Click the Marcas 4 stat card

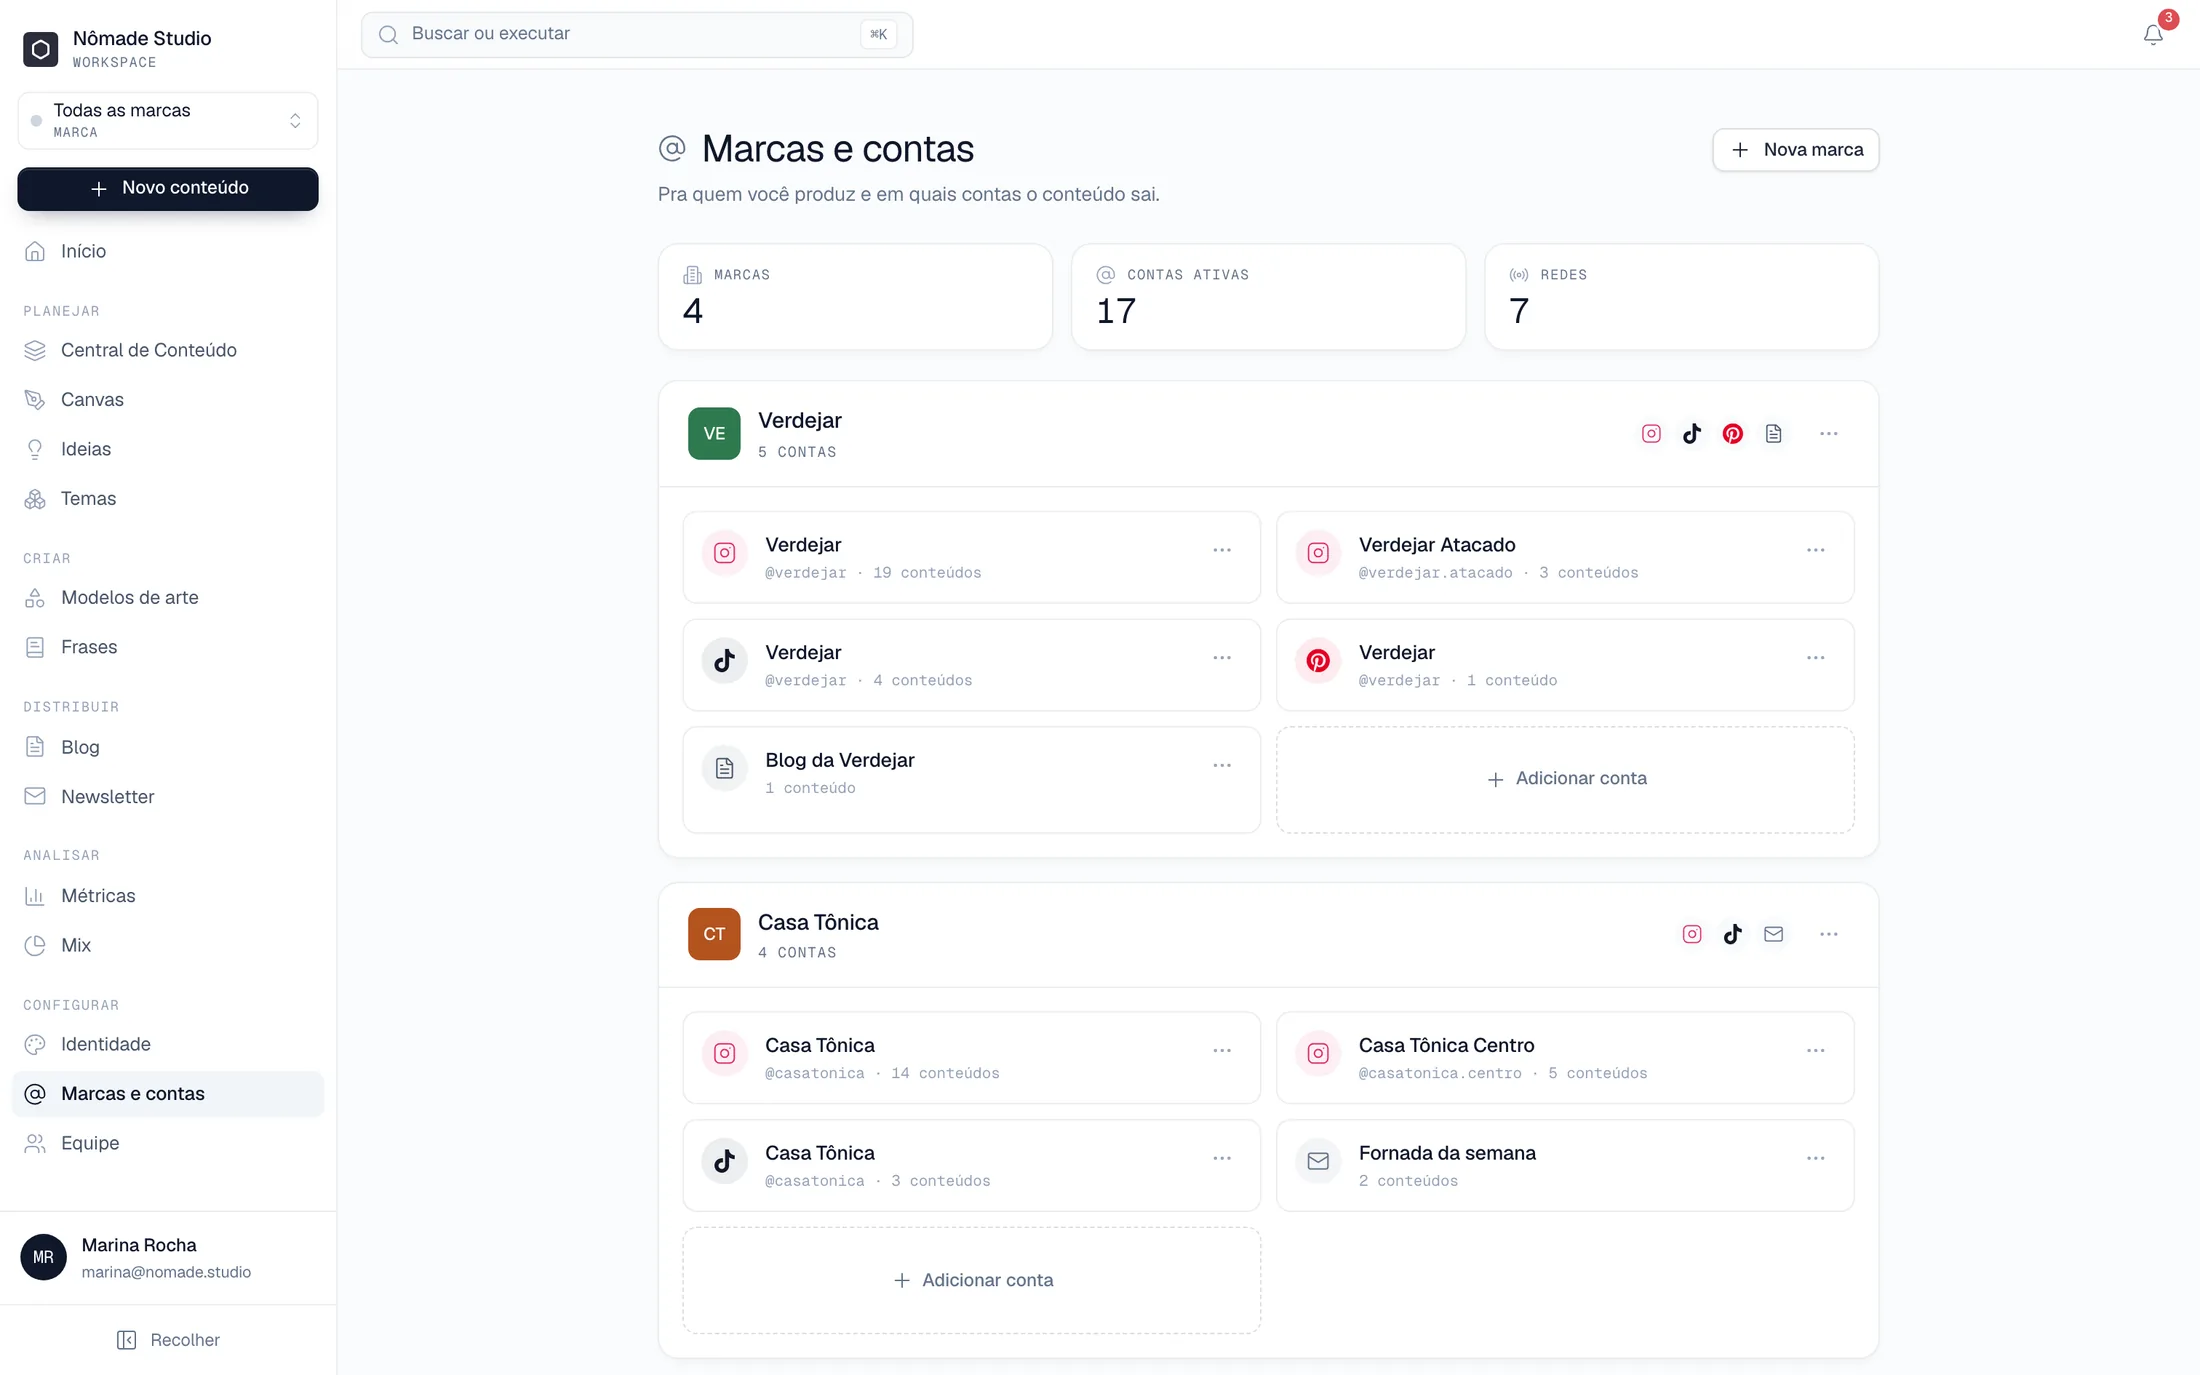[x=855, y=297]
